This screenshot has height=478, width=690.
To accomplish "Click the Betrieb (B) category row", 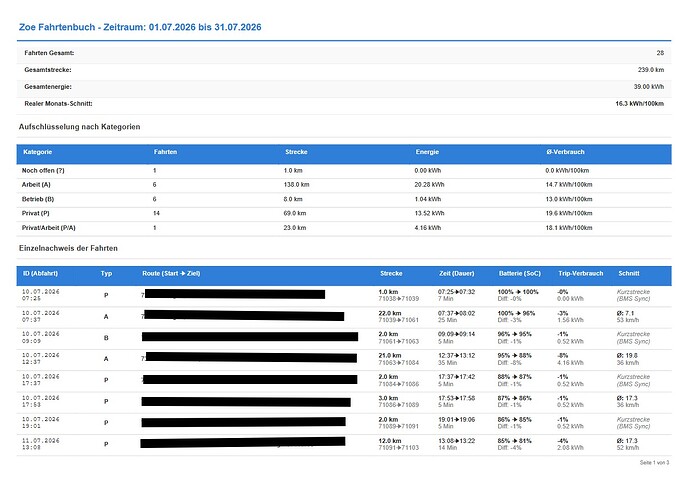I will pos(344,199).
